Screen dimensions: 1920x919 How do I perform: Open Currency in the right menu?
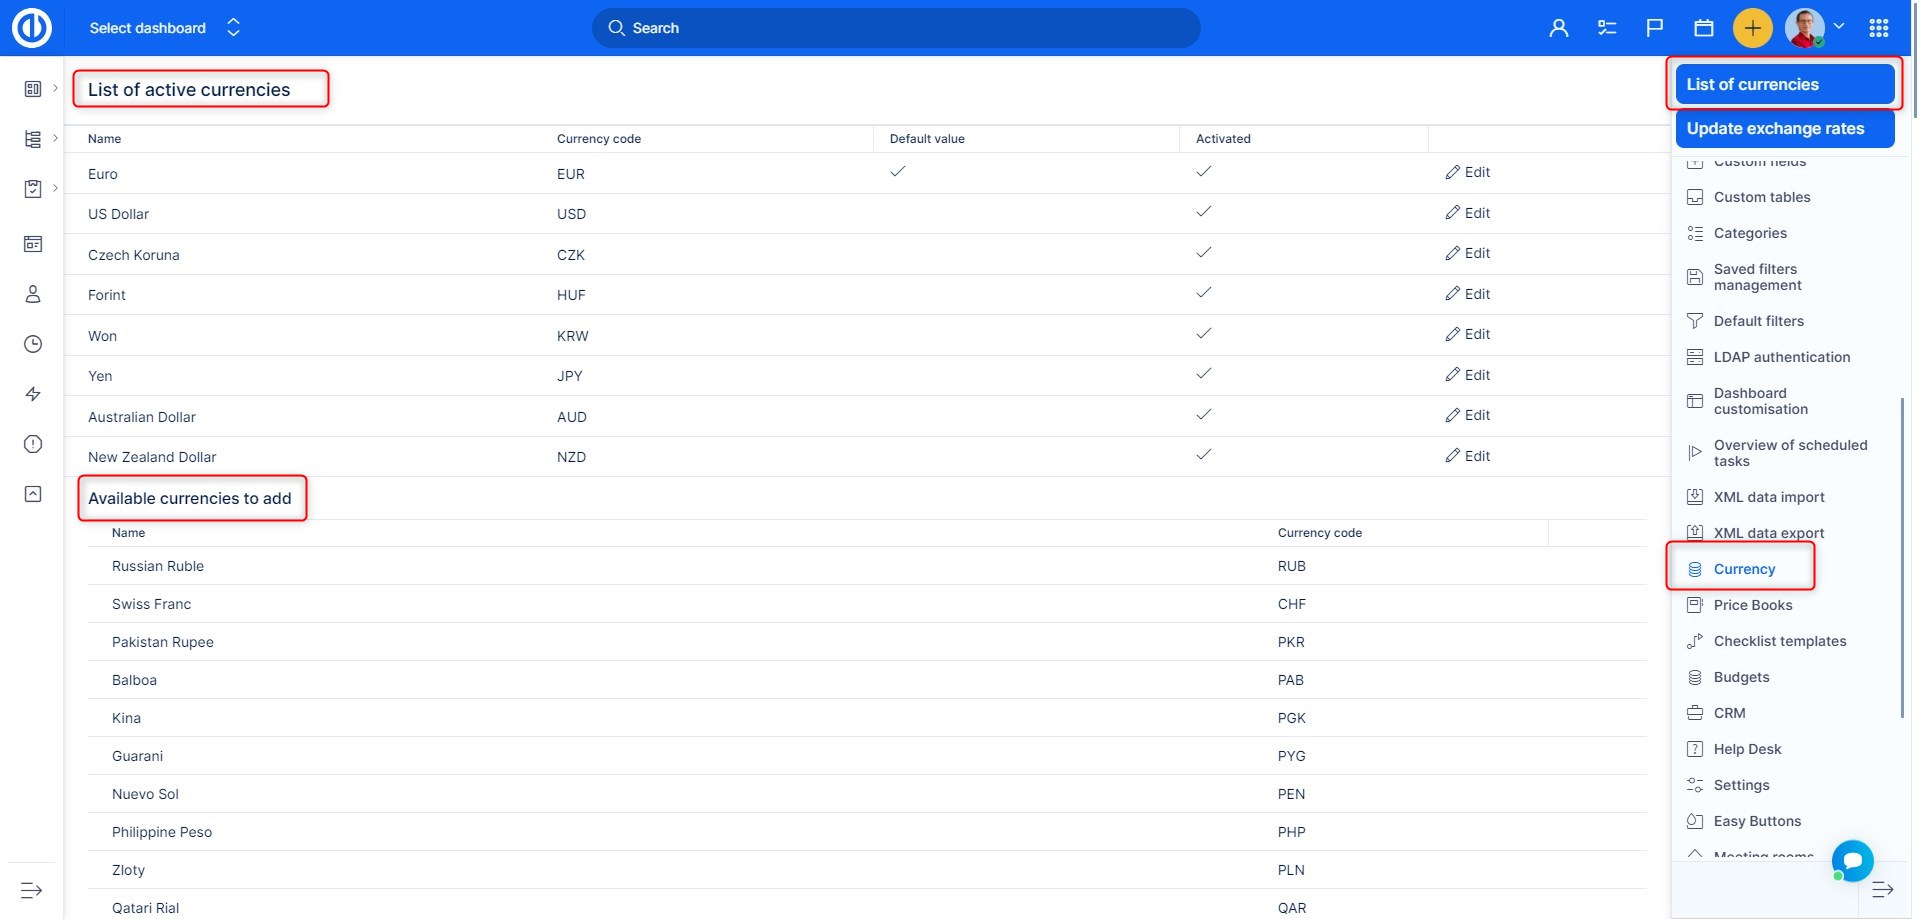(x=1744, y=569)
